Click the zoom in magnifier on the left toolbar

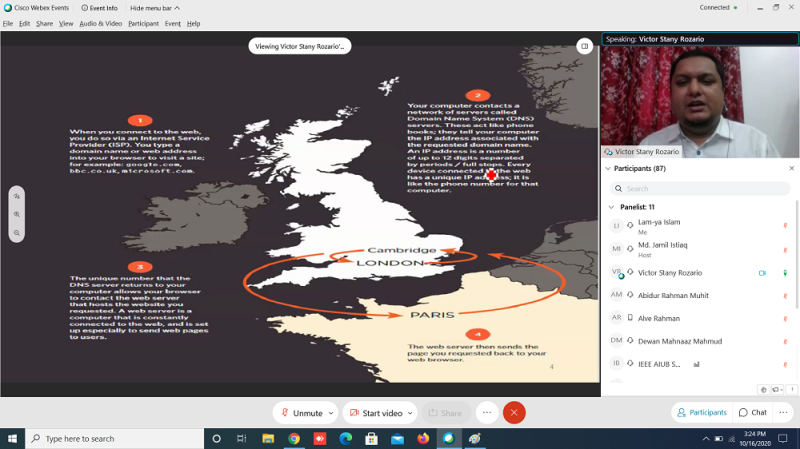pyautogui.click(x=17, y=214)
